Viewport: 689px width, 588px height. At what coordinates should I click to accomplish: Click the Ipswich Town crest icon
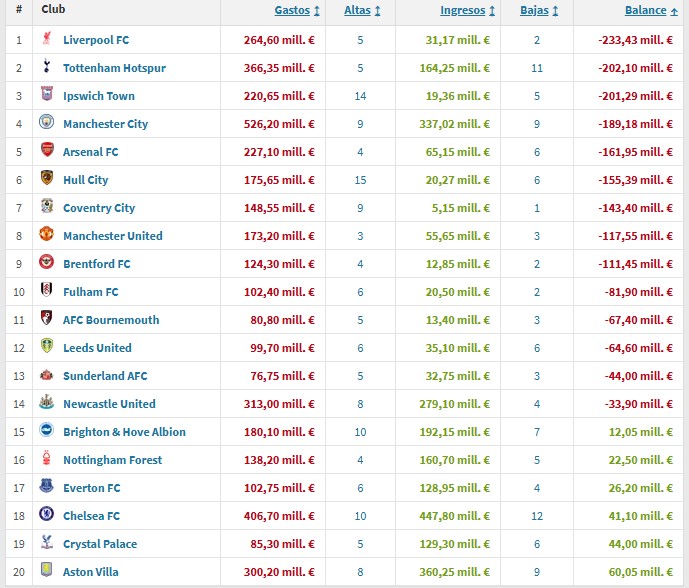[x=47, y=94]
